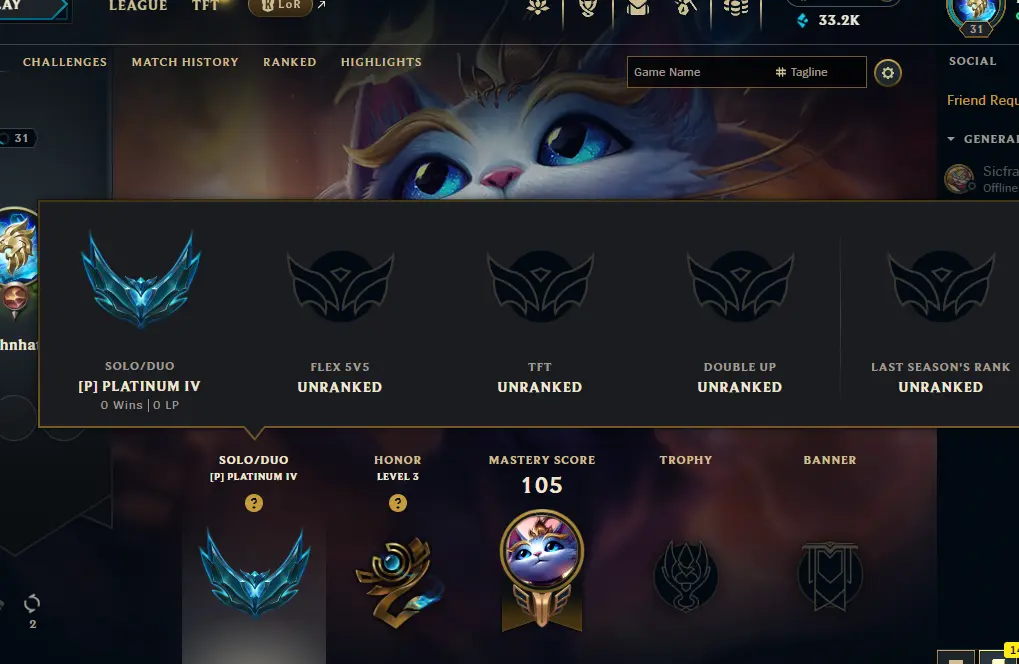Image resolution: width=1019 pixels, height=664 pixels.
Task: Click the Platinum rank crest below Solo/Duo
Action: 254,573
